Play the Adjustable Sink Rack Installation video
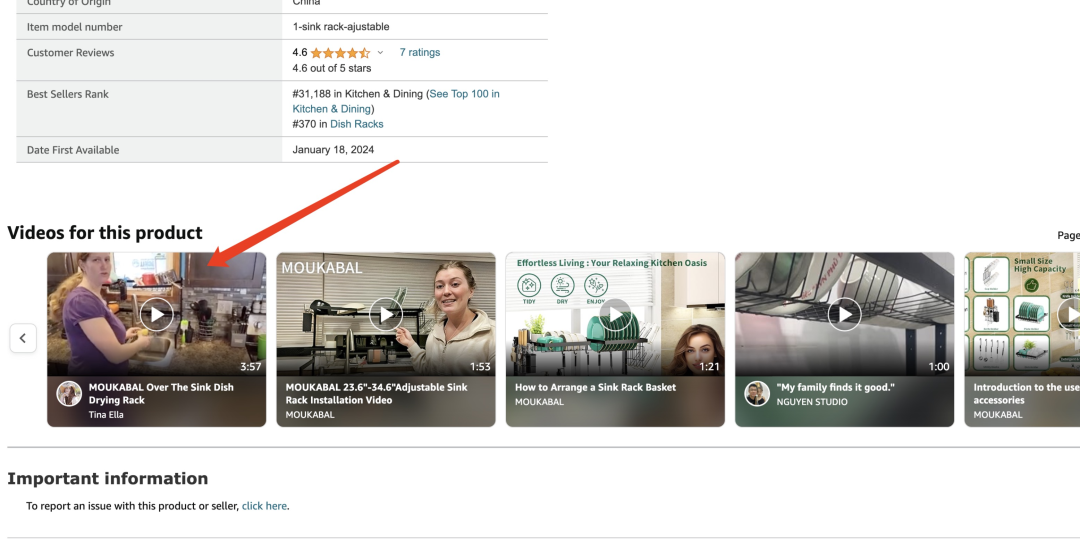 click(x=386, y=314)
